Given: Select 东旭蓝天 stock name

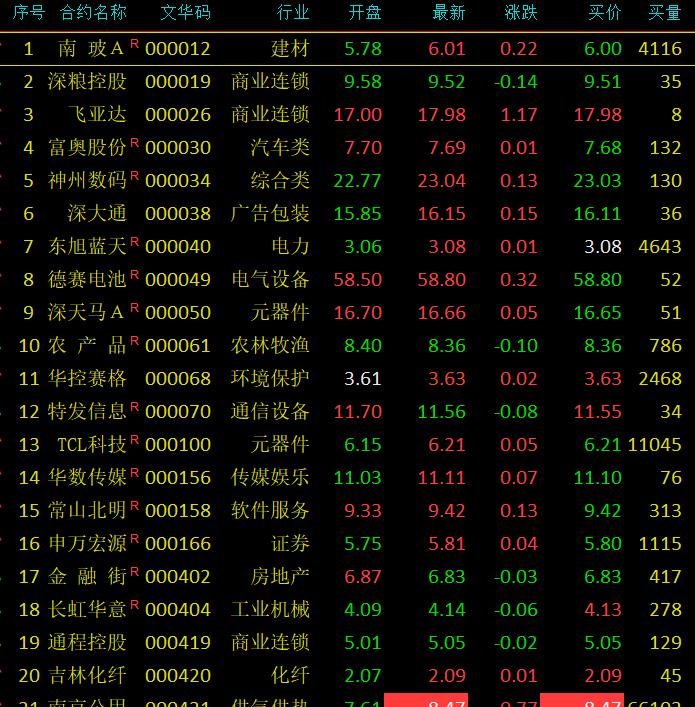Looking at the screenshot, I should click(87, 246).
